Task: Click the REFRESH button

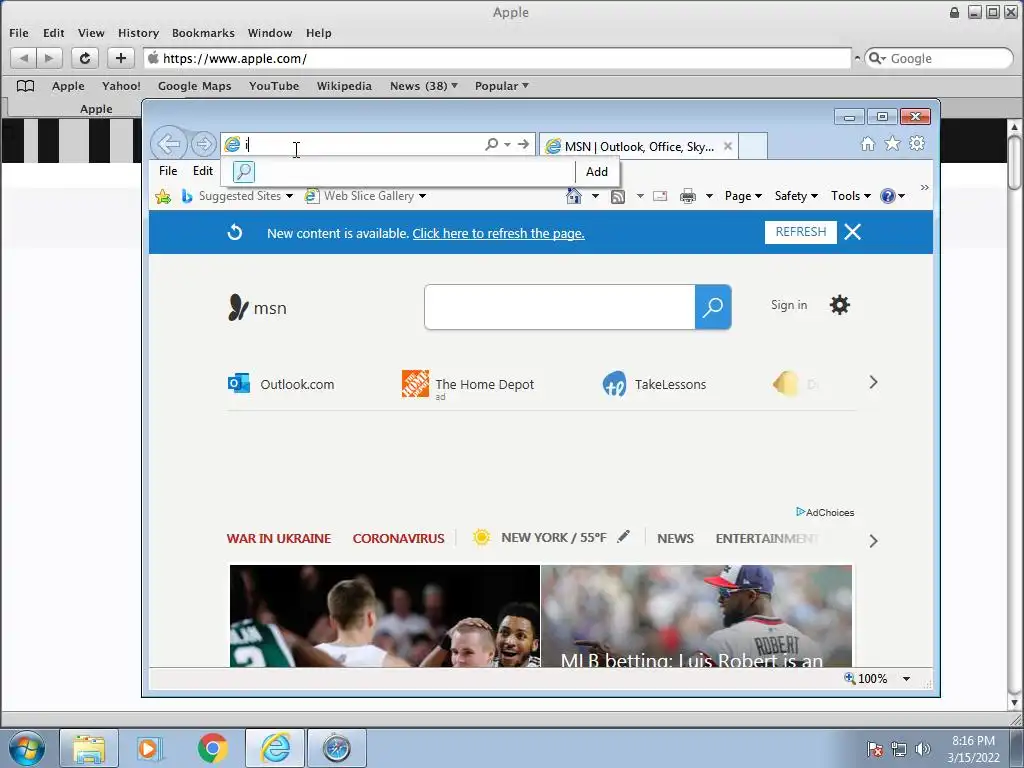Action: (x=801, y=232)
